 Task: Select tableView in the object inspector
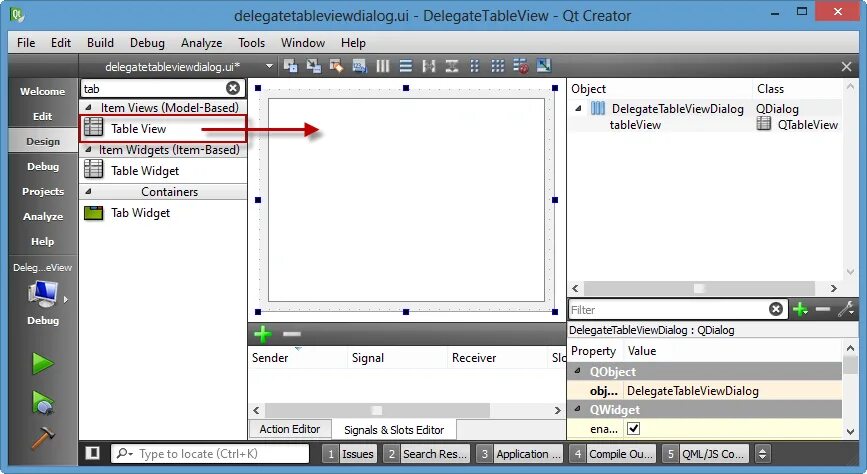pyautogui.click(x=635, y=125)
